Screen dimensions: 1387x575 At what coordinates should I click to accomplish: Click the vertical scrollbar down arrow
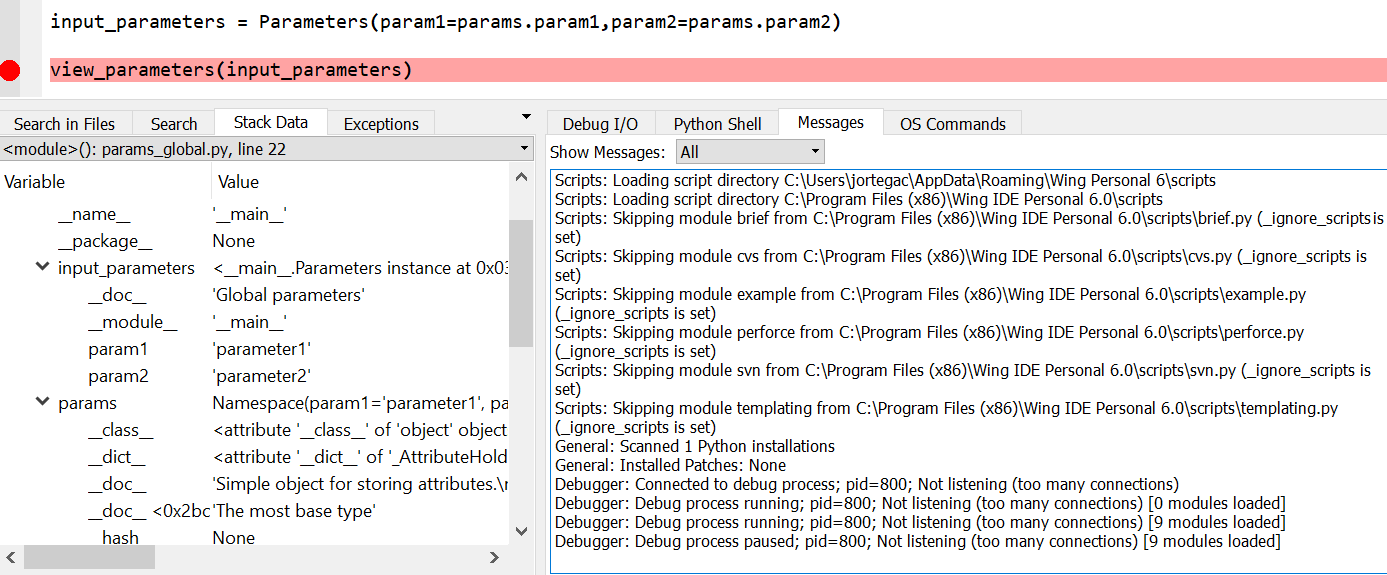coord(521,531)
